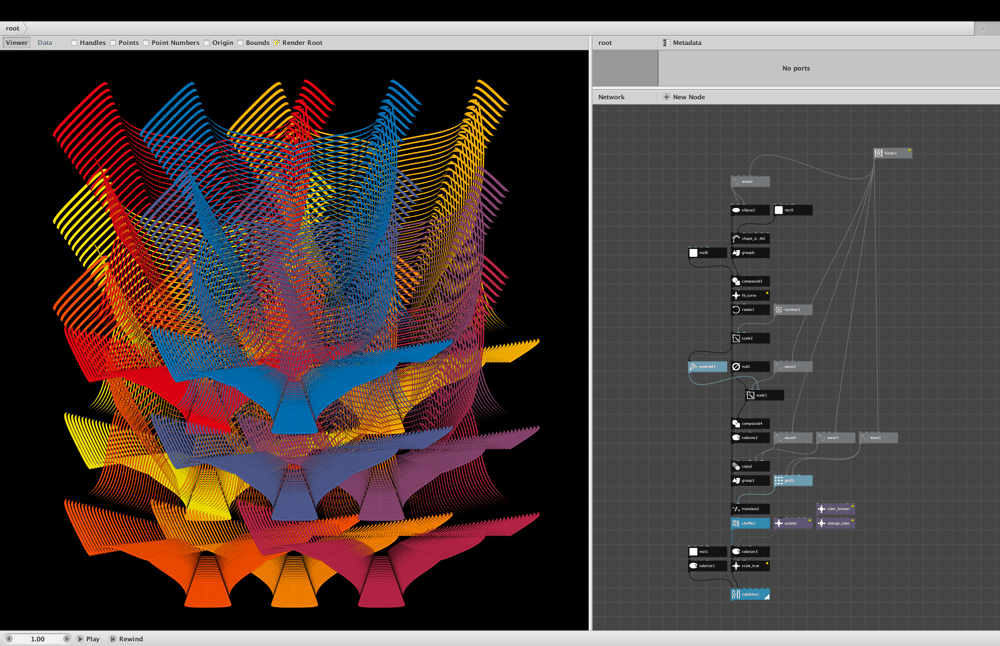Switch to the Data tab
Screen dimensions: 1000x646
coord(45,43)
